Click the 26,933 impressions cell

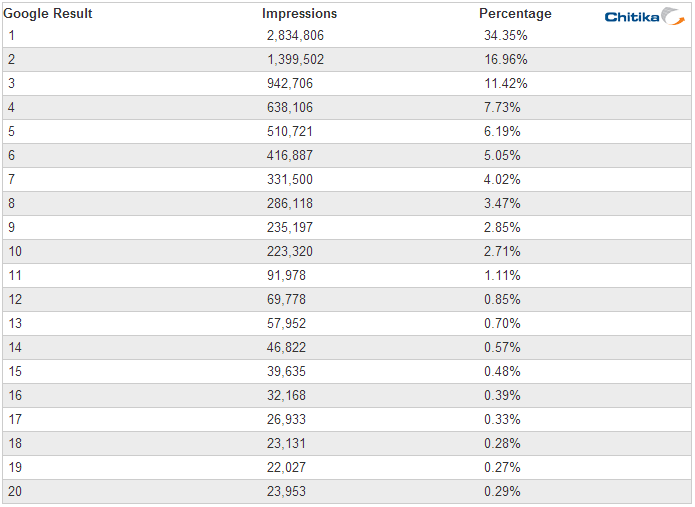[287, 420]
